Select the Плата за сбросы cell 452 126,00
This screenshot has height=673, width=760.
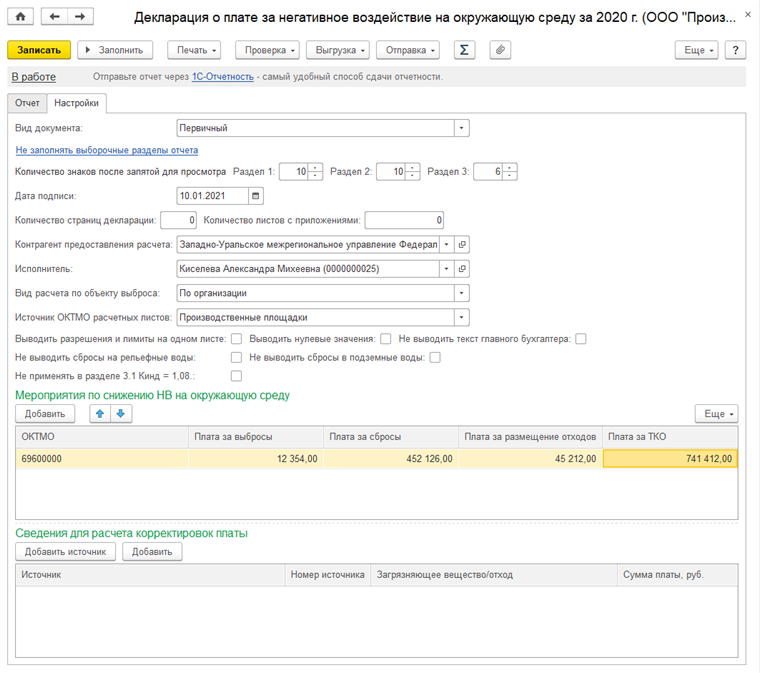pos(391,459)
